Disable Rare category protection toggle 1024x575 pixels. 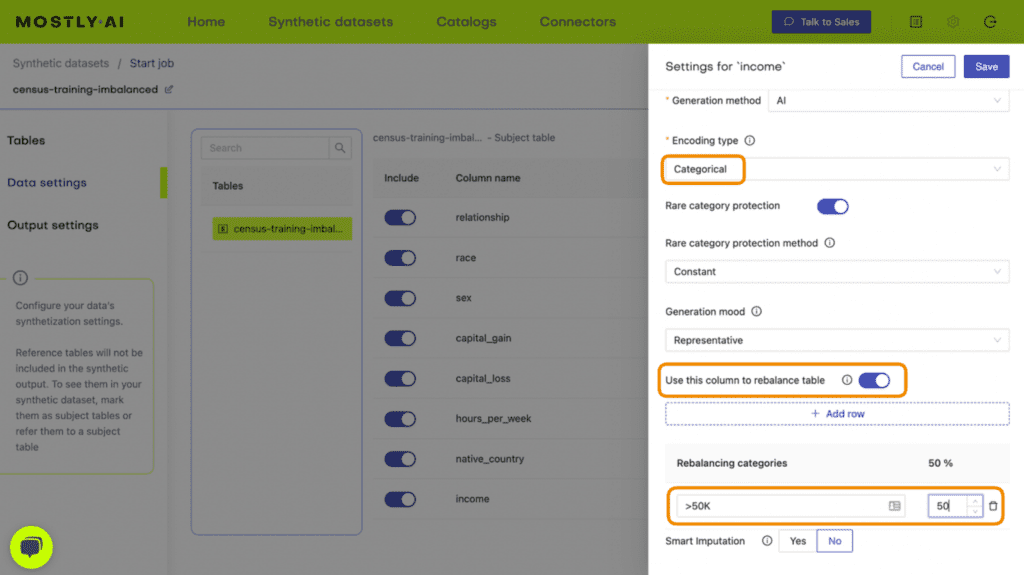point(832,206)
